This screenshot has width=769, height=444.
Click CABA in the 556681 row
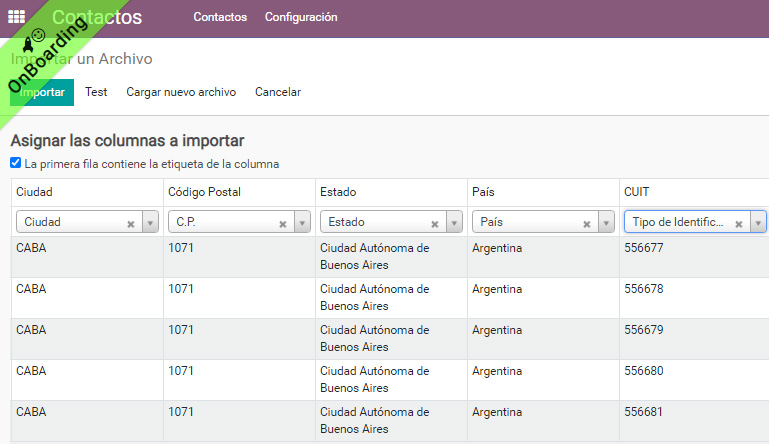(x=31, y=412)
